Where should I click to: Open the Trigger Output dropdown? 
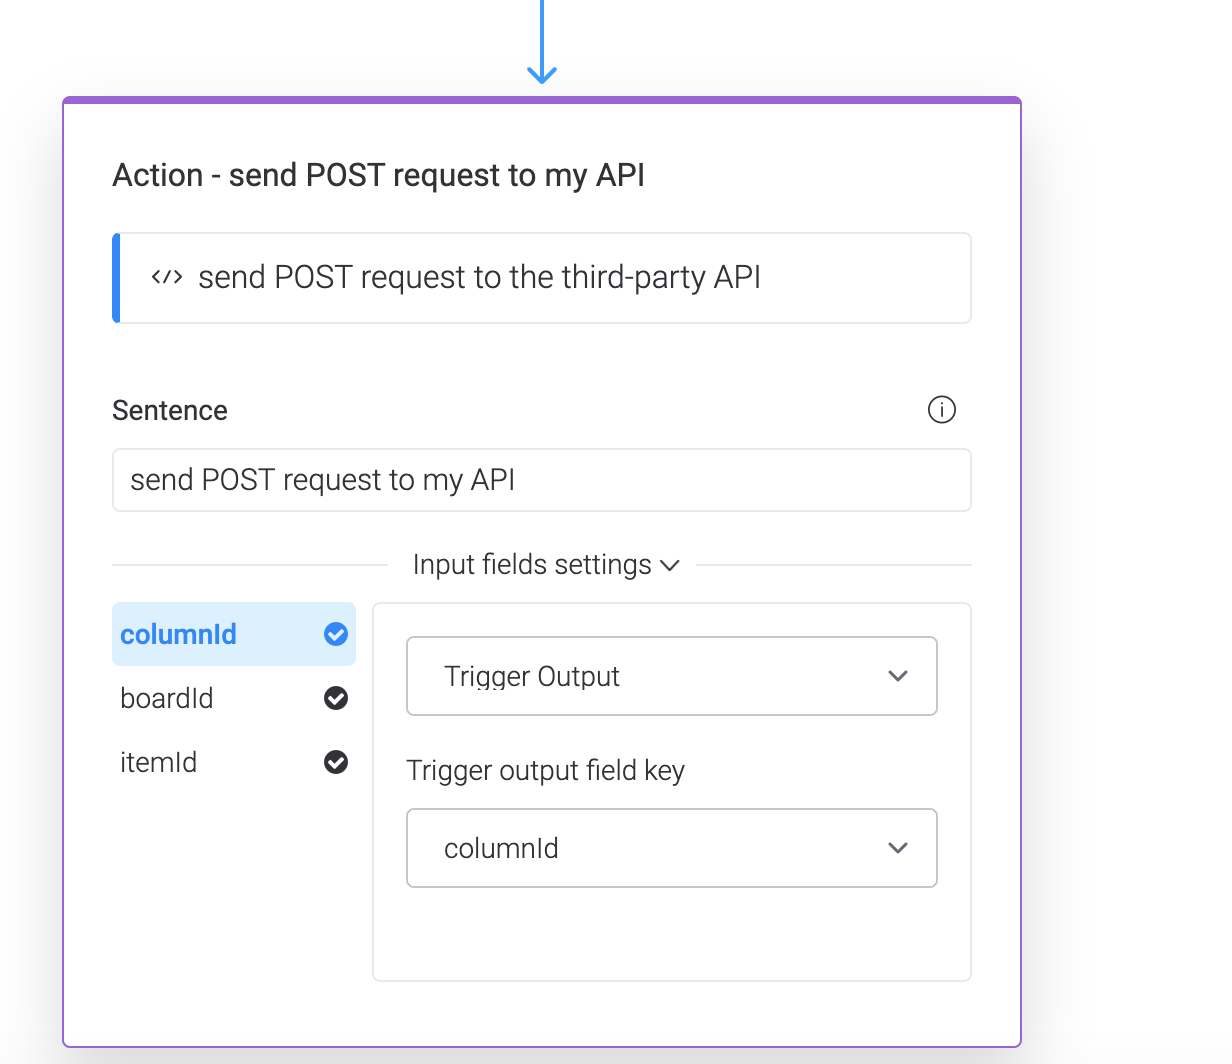pyautogui.click(x=671, y=676)
